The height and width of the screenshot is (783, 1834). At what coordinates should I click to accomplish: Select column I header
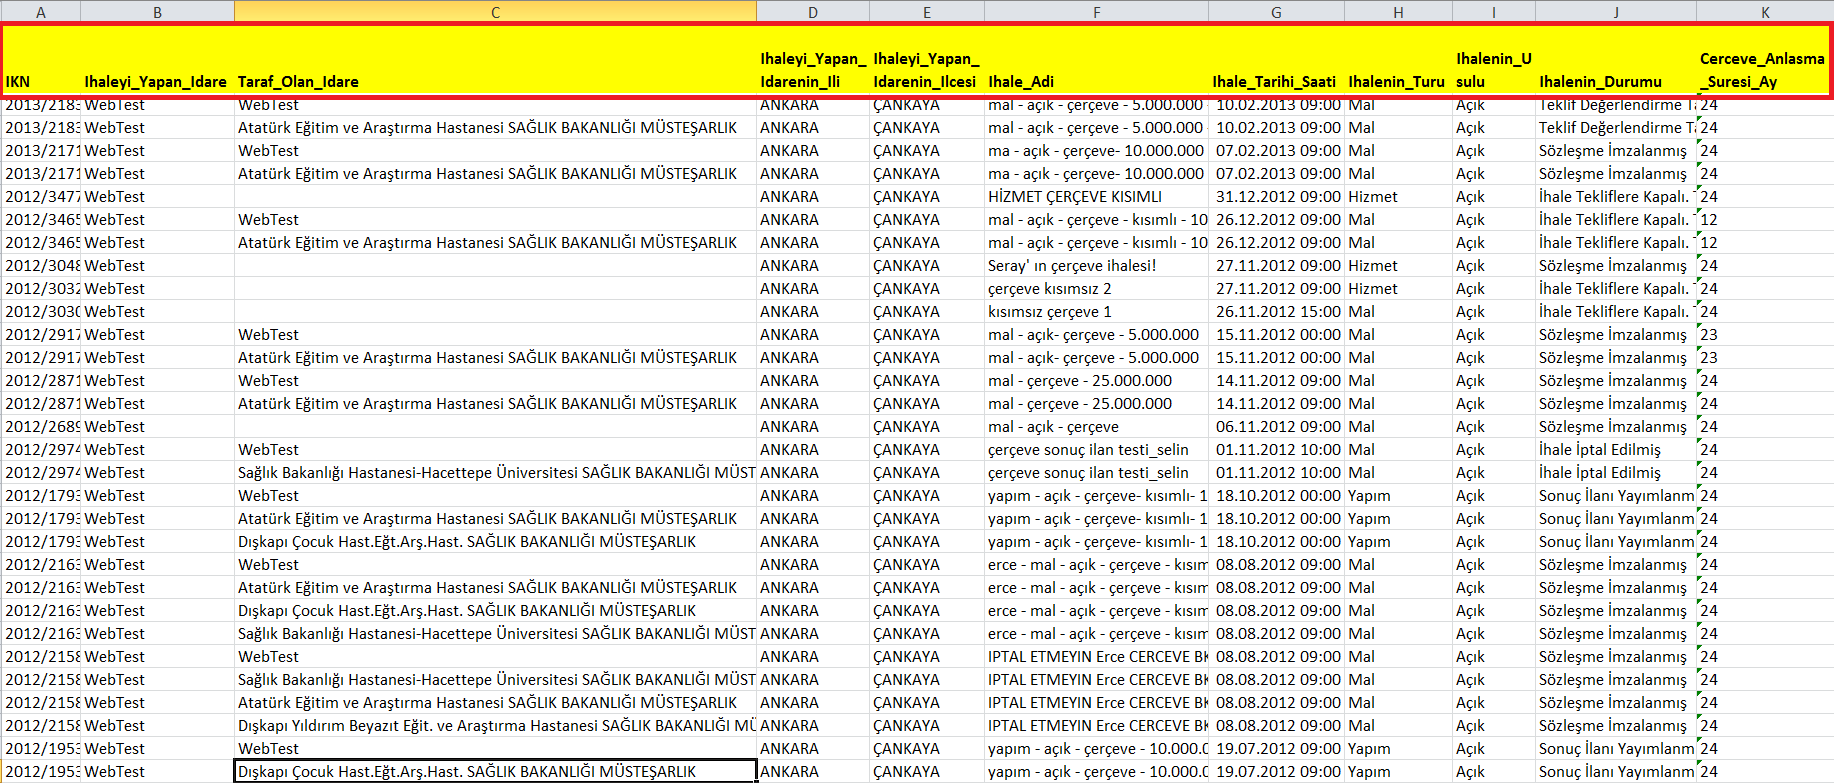(x=1493, y=11)
